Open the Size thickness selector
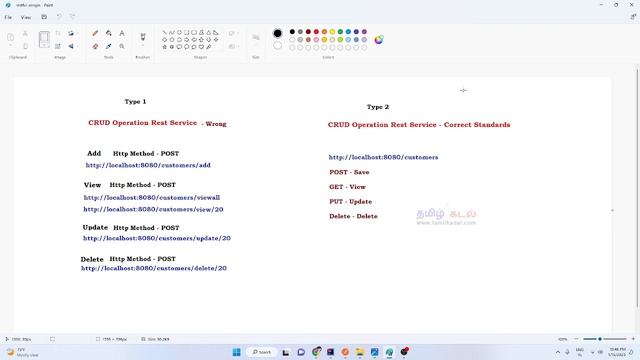Image resolution: width=640 pixels, height=360 pixels. [x=256, y=38]
